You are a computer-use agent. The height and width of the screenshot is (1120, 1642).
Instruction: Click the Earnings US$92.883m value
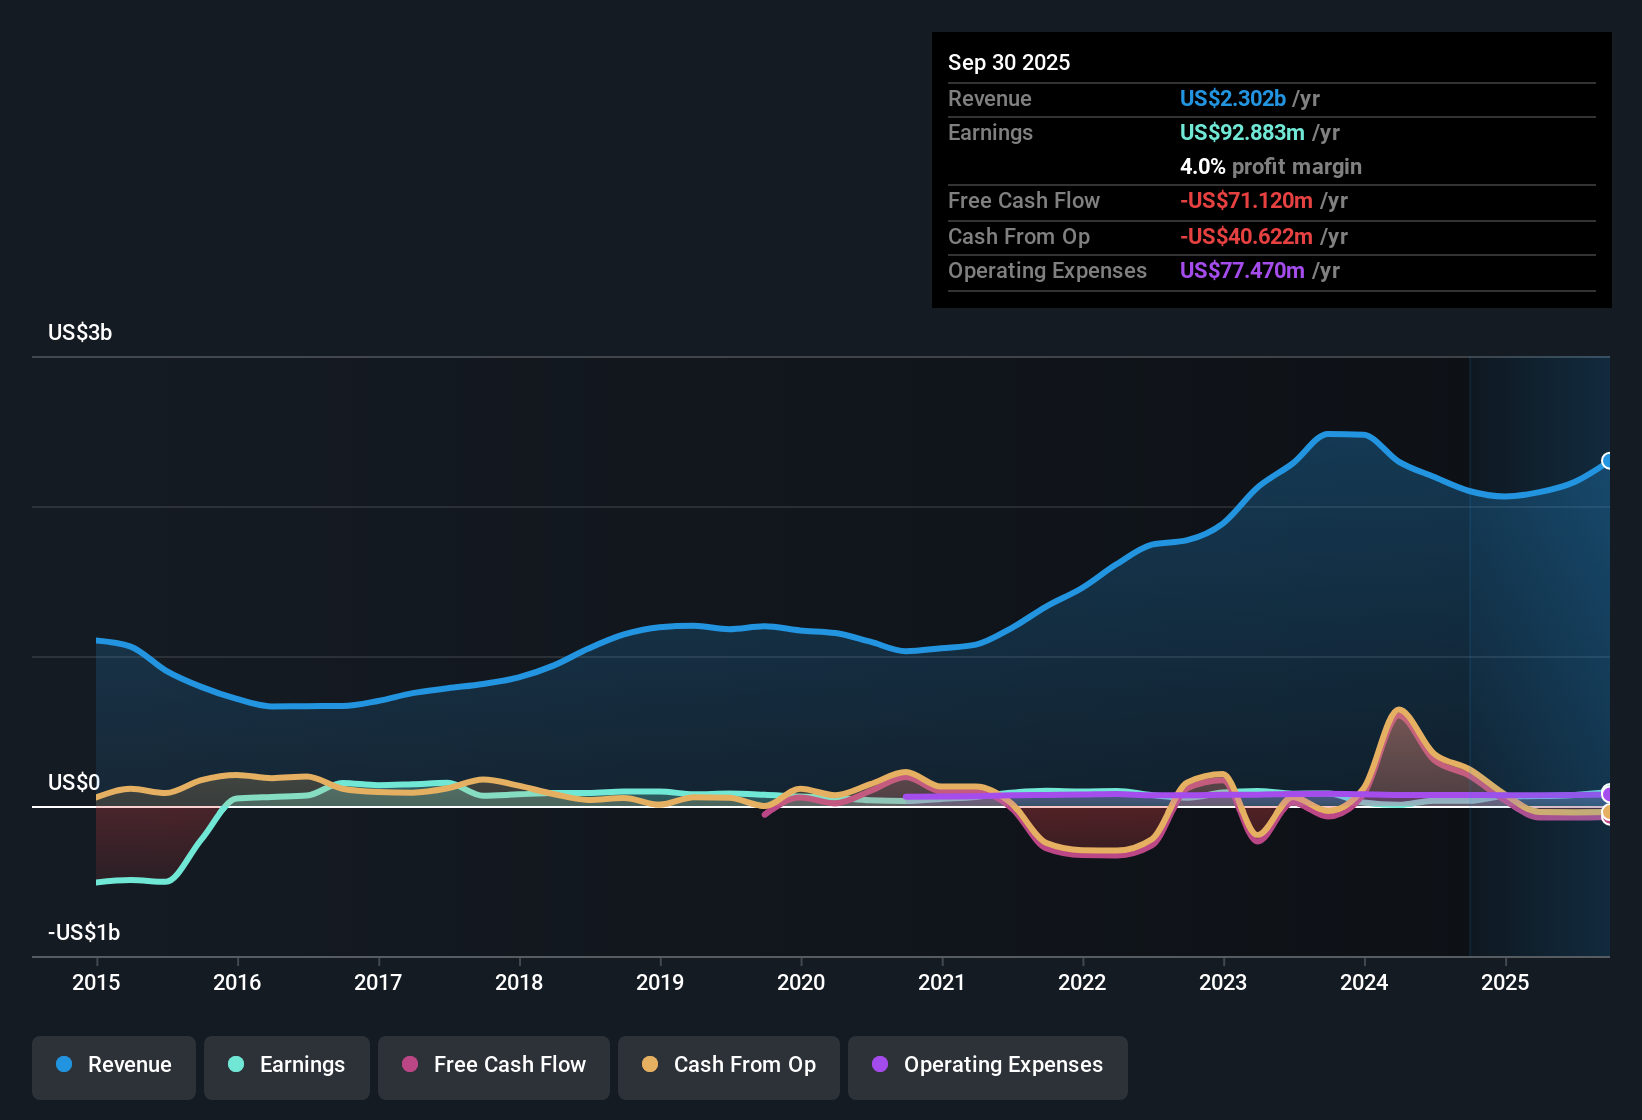pyautogui.click(x=1243, y=132)
